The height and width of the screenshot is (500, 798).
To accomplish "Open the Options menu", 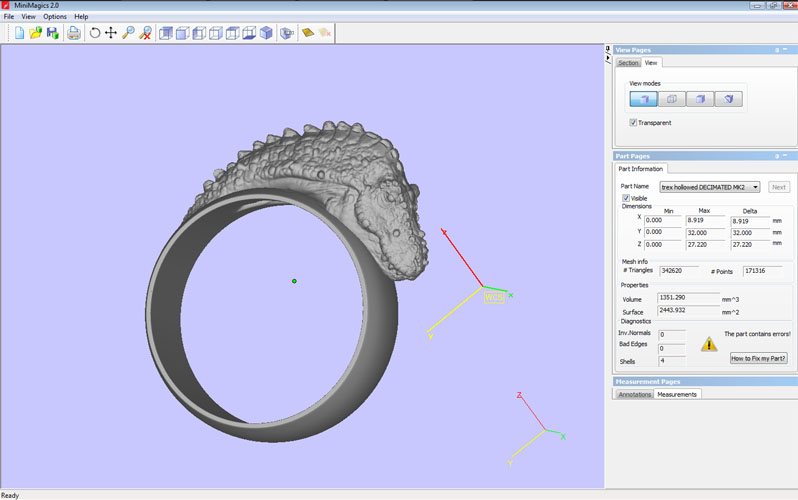I will 55,16.
